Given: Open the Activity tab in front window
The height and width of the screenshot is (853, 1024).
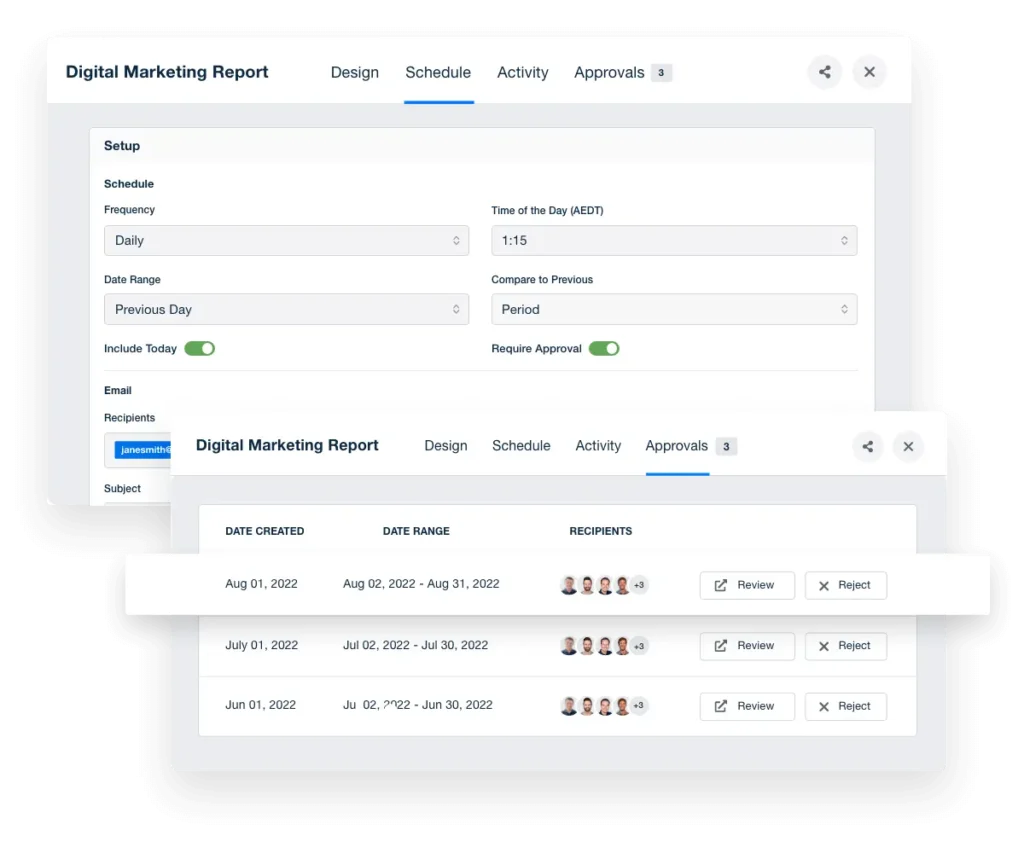Looking at the screenshot, I should click(598, 446).
